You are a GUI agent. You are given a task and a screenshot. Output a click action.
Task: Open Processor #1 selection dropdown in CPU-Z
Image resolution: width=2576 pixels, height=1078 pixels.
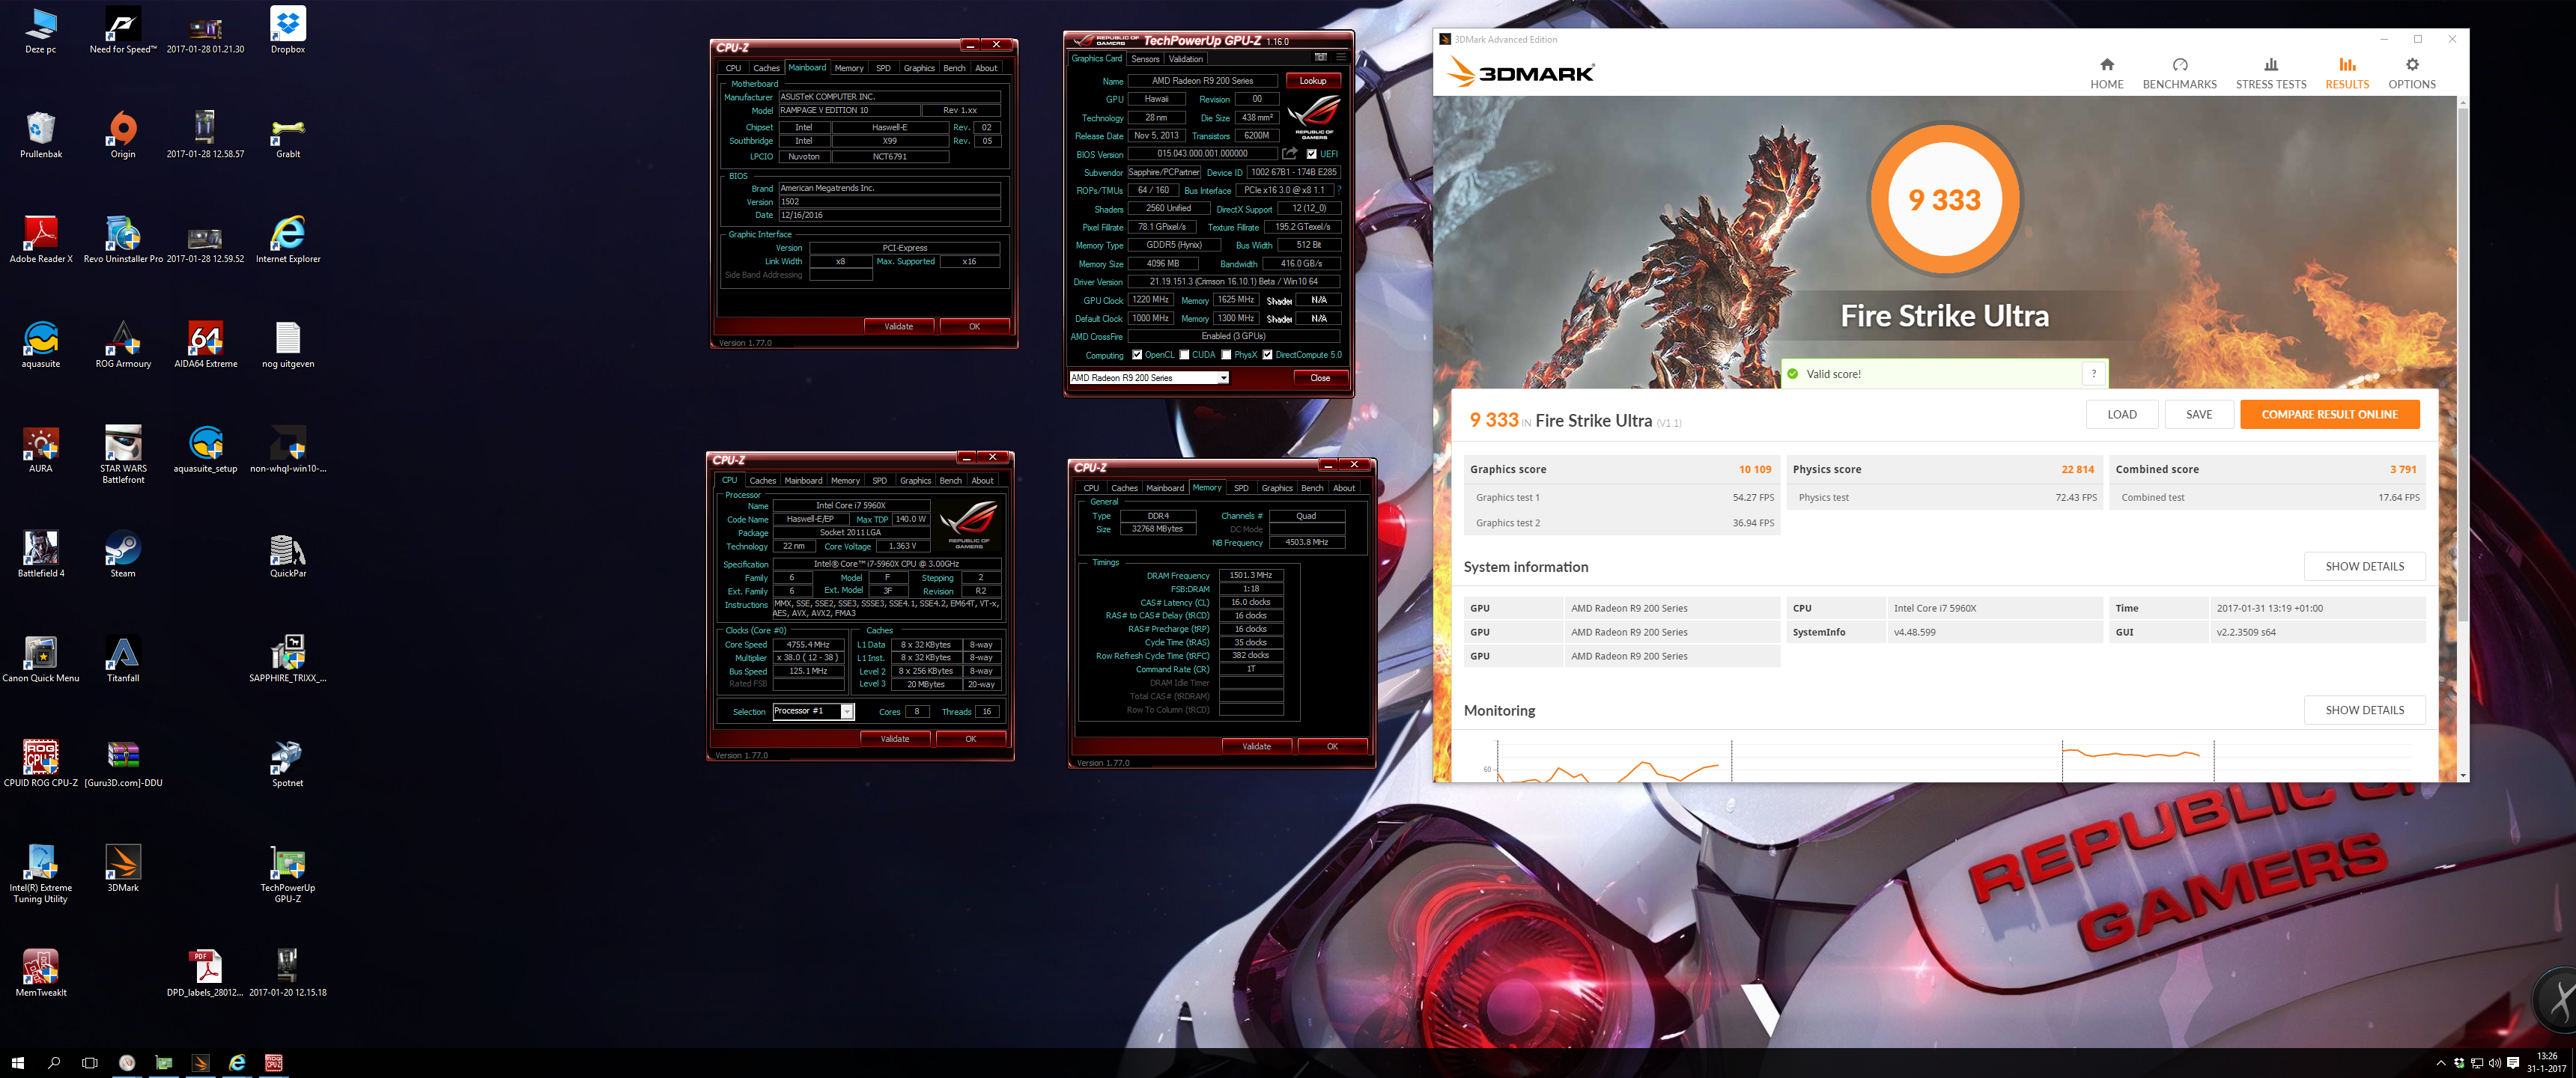pos(813,711)
